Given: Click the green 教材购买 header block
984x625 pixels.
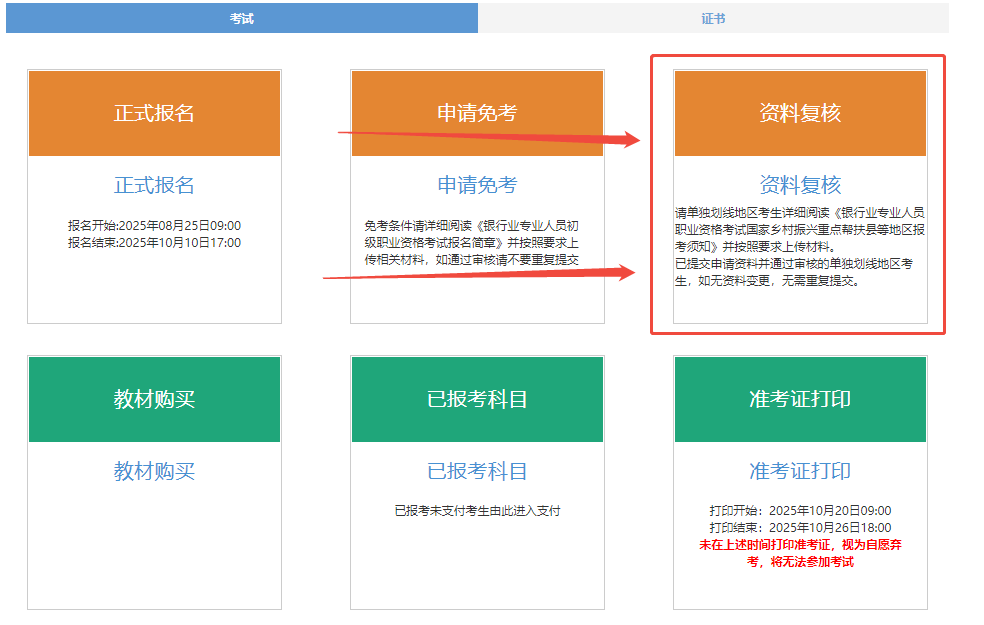Looking at the screenshot, I should click(154, 399).
